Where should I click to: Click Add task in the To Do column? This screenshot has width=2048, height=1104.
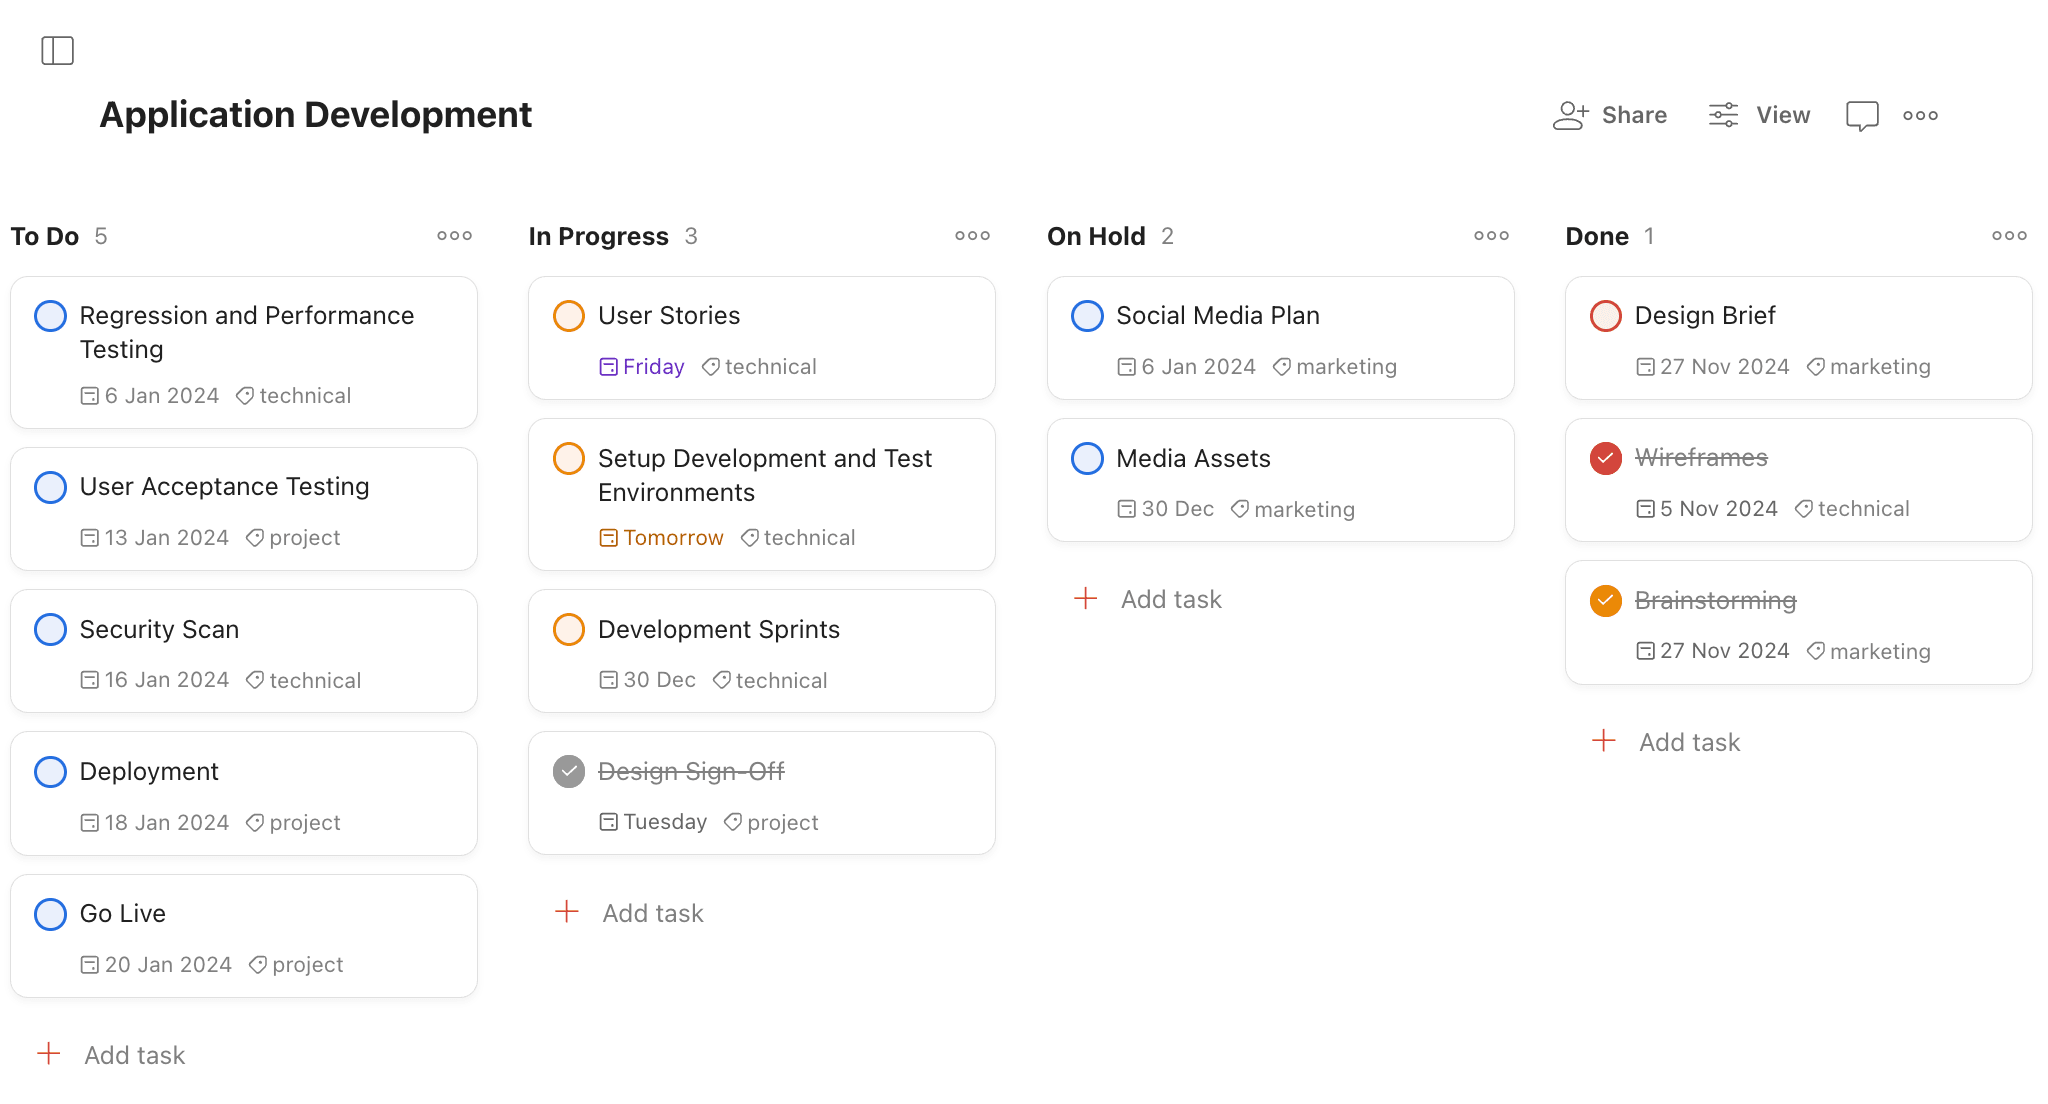pos(133,1054)
